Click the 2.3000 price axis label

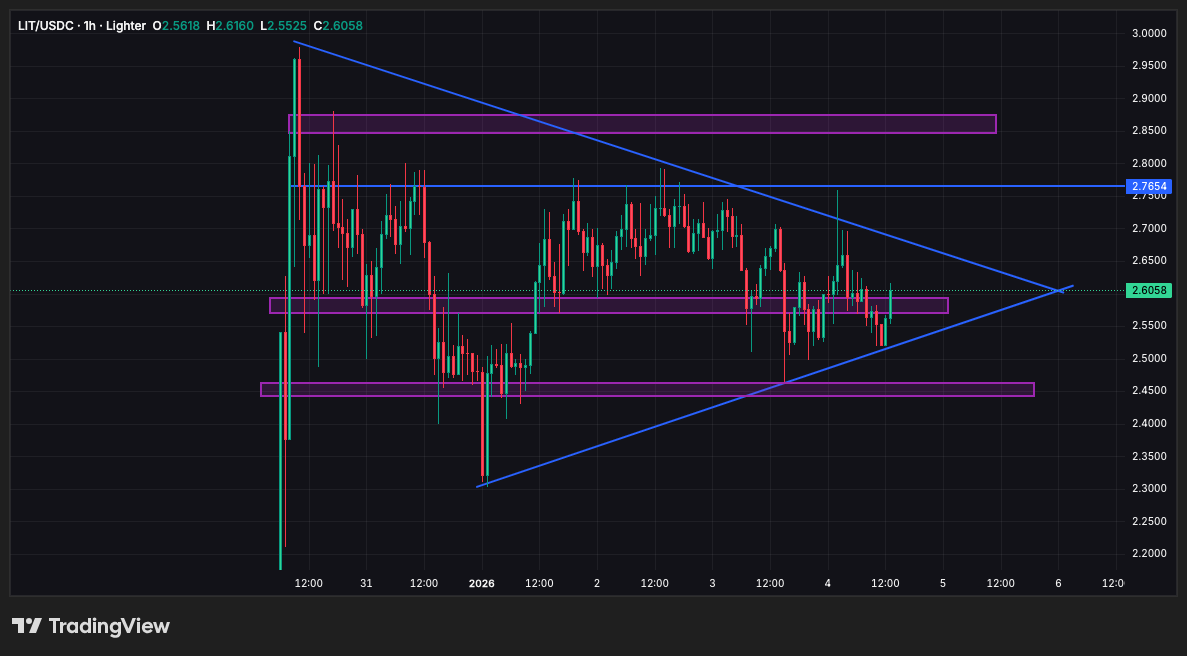[x=1149, y=488]
